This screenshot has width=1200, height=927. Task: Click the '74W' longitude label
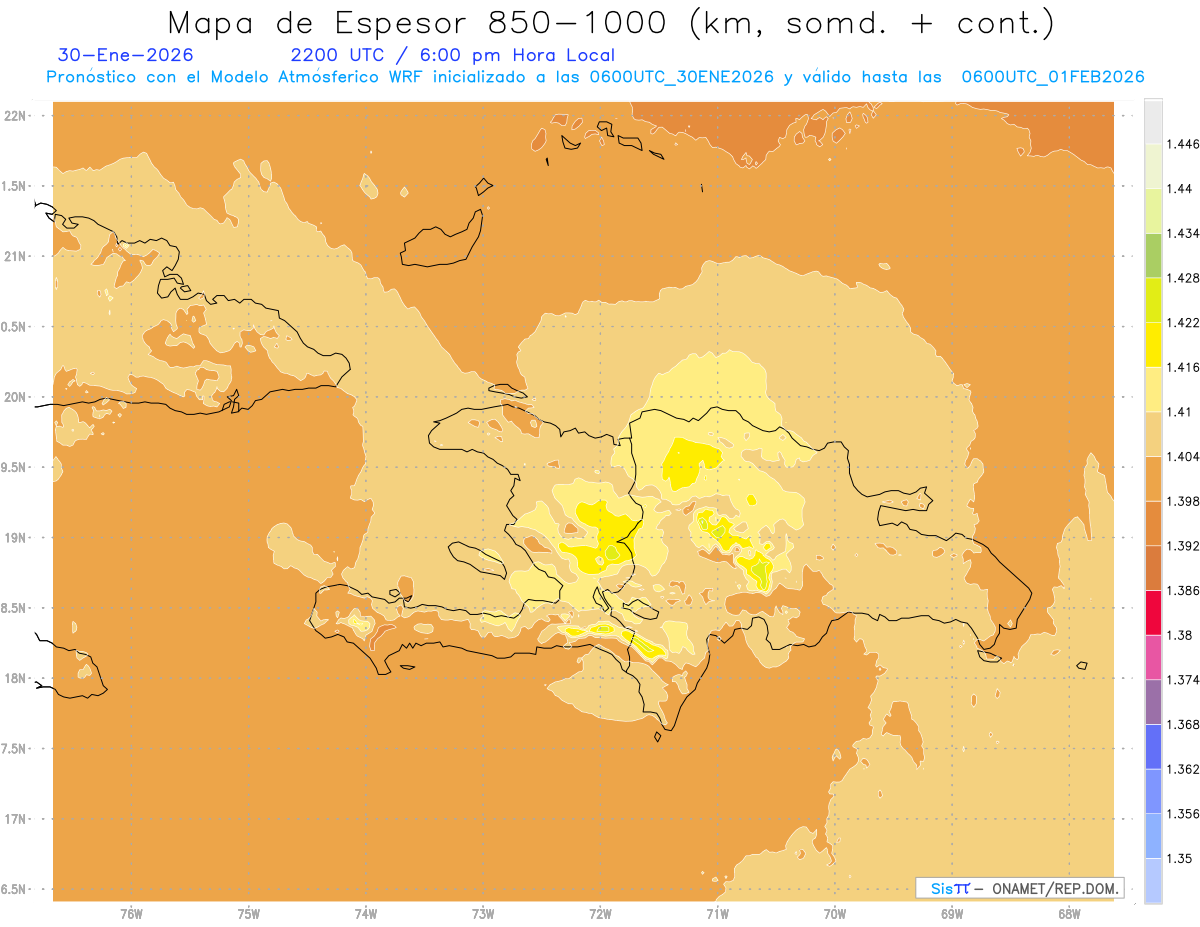366,913
